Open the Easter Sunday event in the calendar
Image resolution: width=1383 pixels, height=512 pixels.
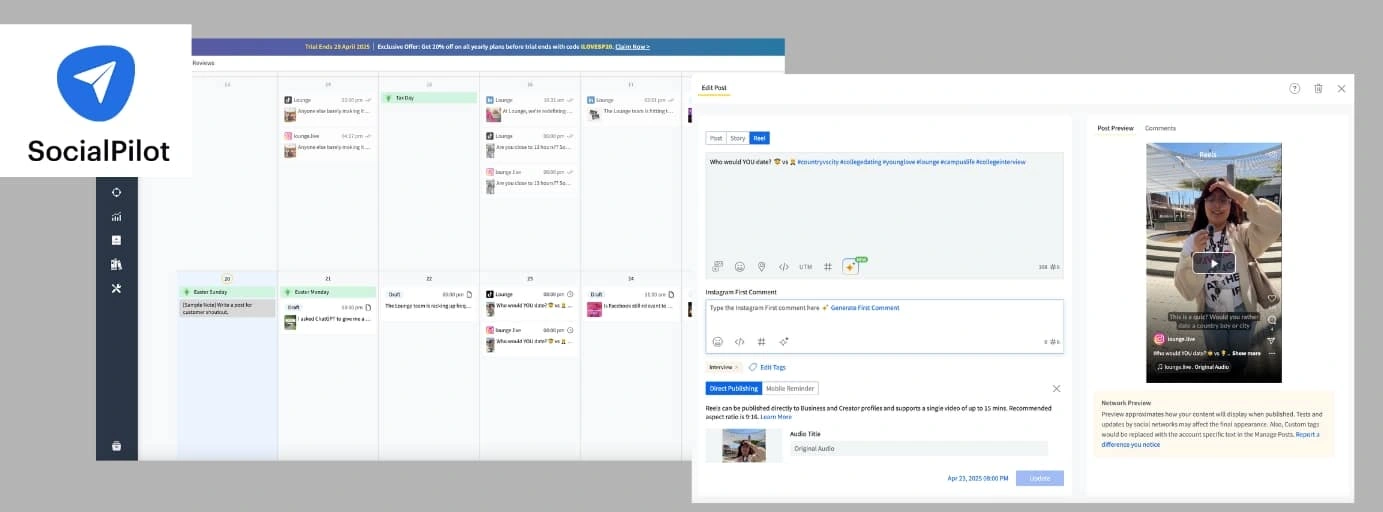coord(226,292)
